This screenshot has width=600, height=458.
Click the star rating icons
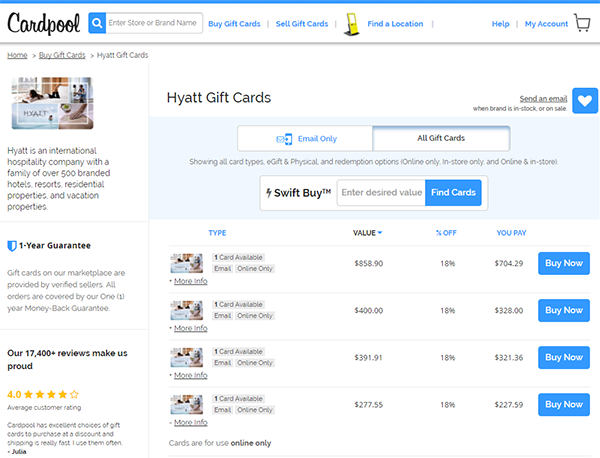click(51, 394)
